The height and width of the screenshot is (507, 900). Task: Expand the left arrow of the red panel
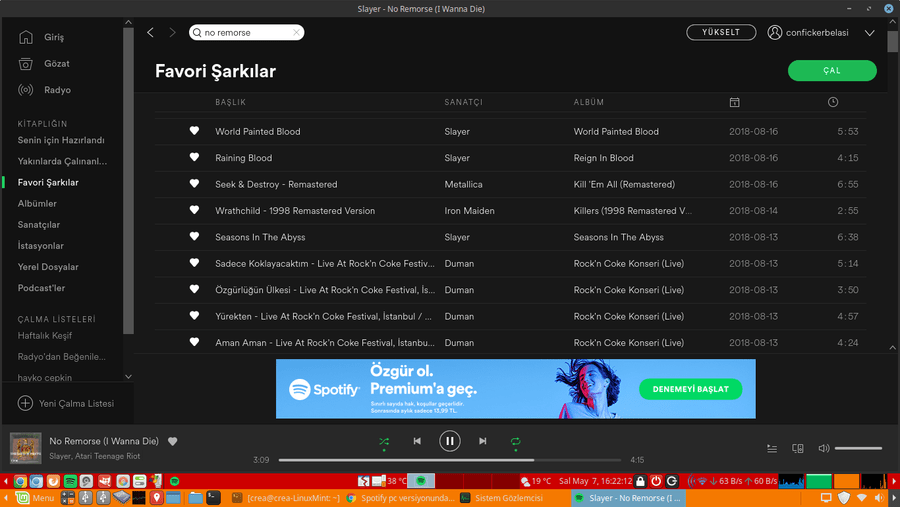click(6, 481)
